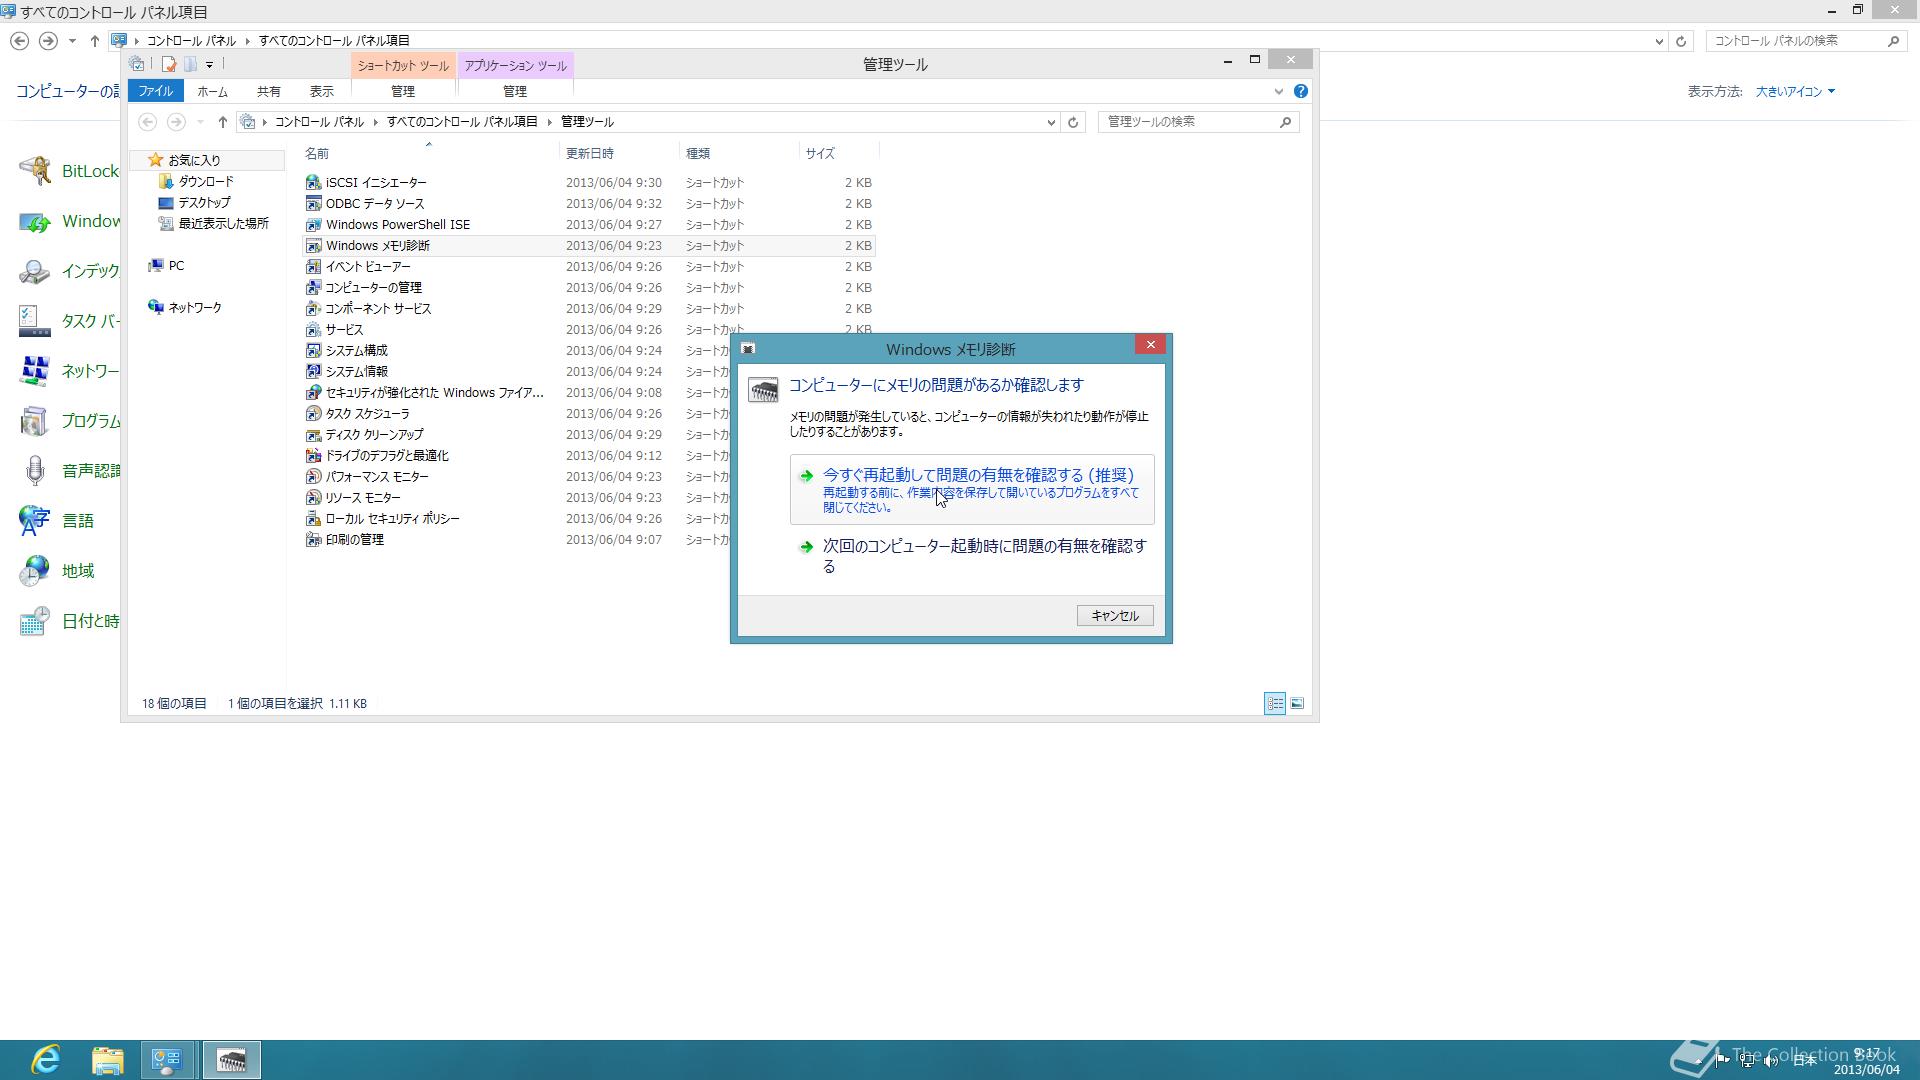The width and height of the screenshot is (1920, 1080).
Task: Select the サービス icon in list
Action: (313, 330)
